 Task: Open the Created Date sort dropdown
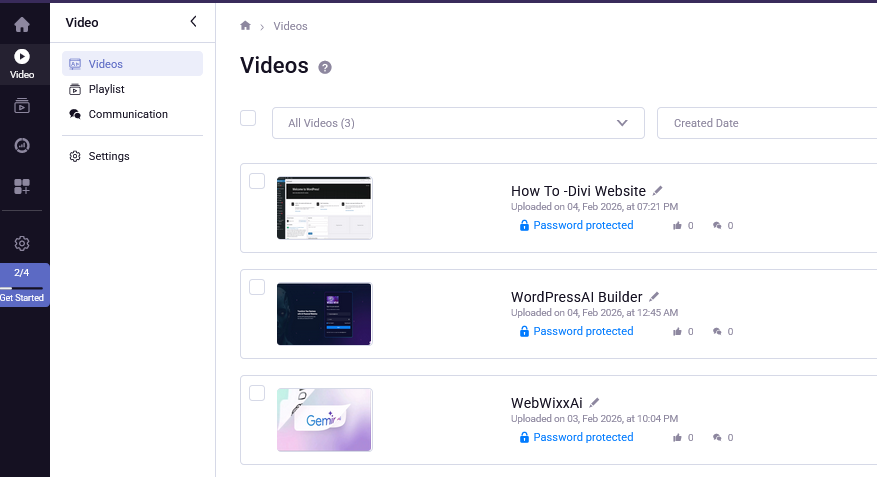pyautogui.click(x=766, y=123)
